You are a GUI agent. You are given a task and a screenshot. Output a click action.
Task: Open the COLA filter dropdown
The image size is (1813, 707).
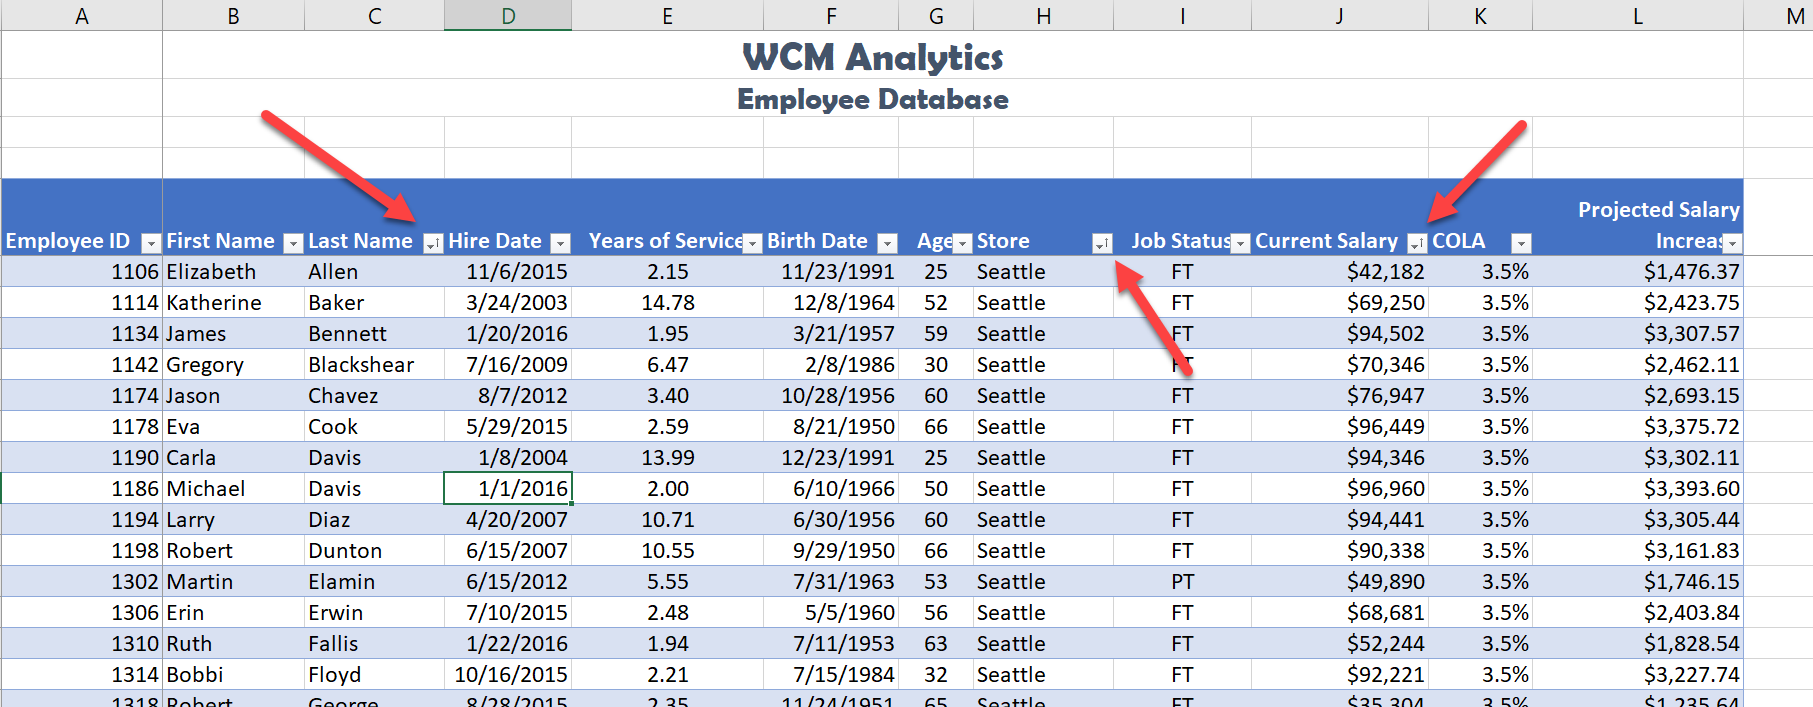point(1521,243)
